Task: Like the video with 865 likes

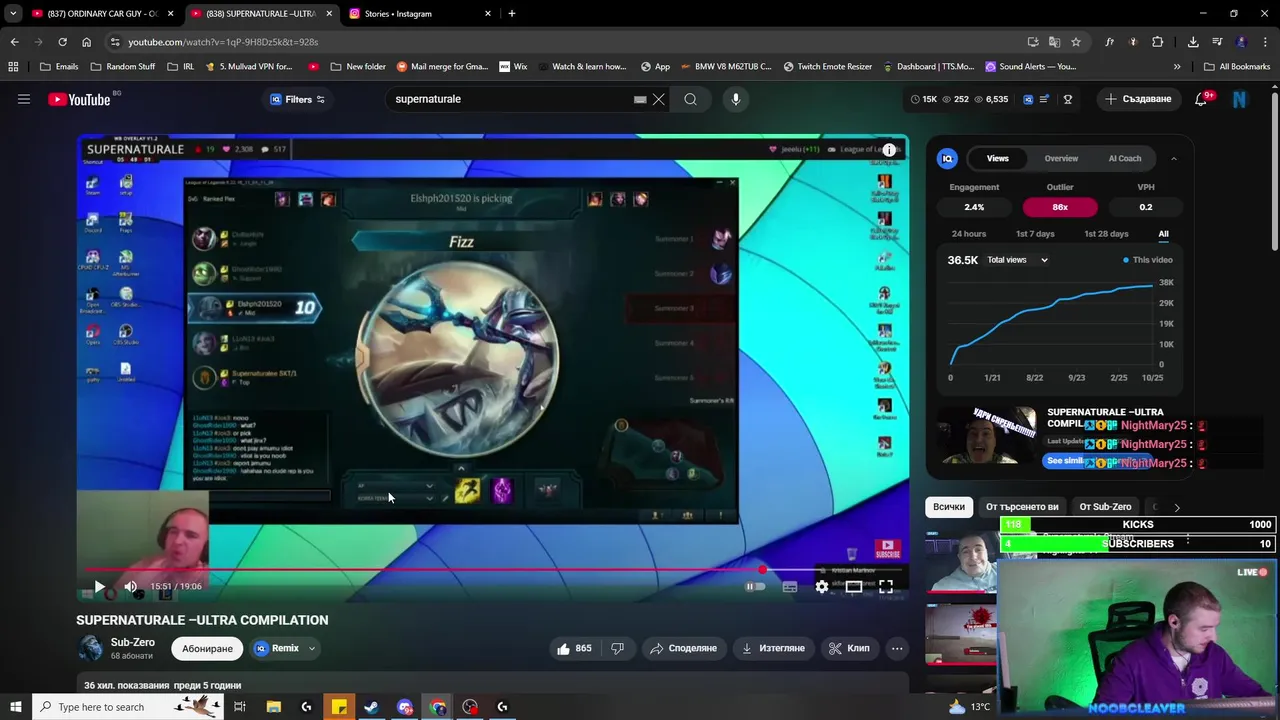Action: (574, 648)
